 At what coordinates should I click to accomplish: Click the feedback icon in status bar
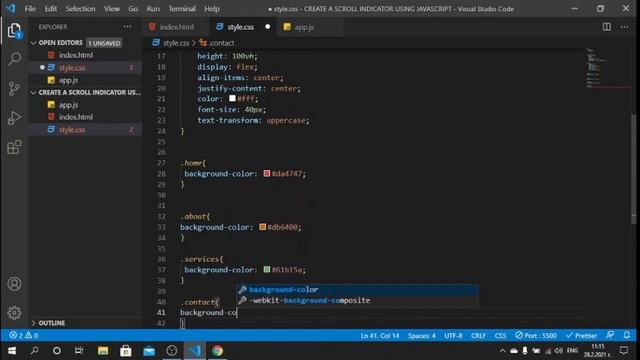(x=610, y=335)
